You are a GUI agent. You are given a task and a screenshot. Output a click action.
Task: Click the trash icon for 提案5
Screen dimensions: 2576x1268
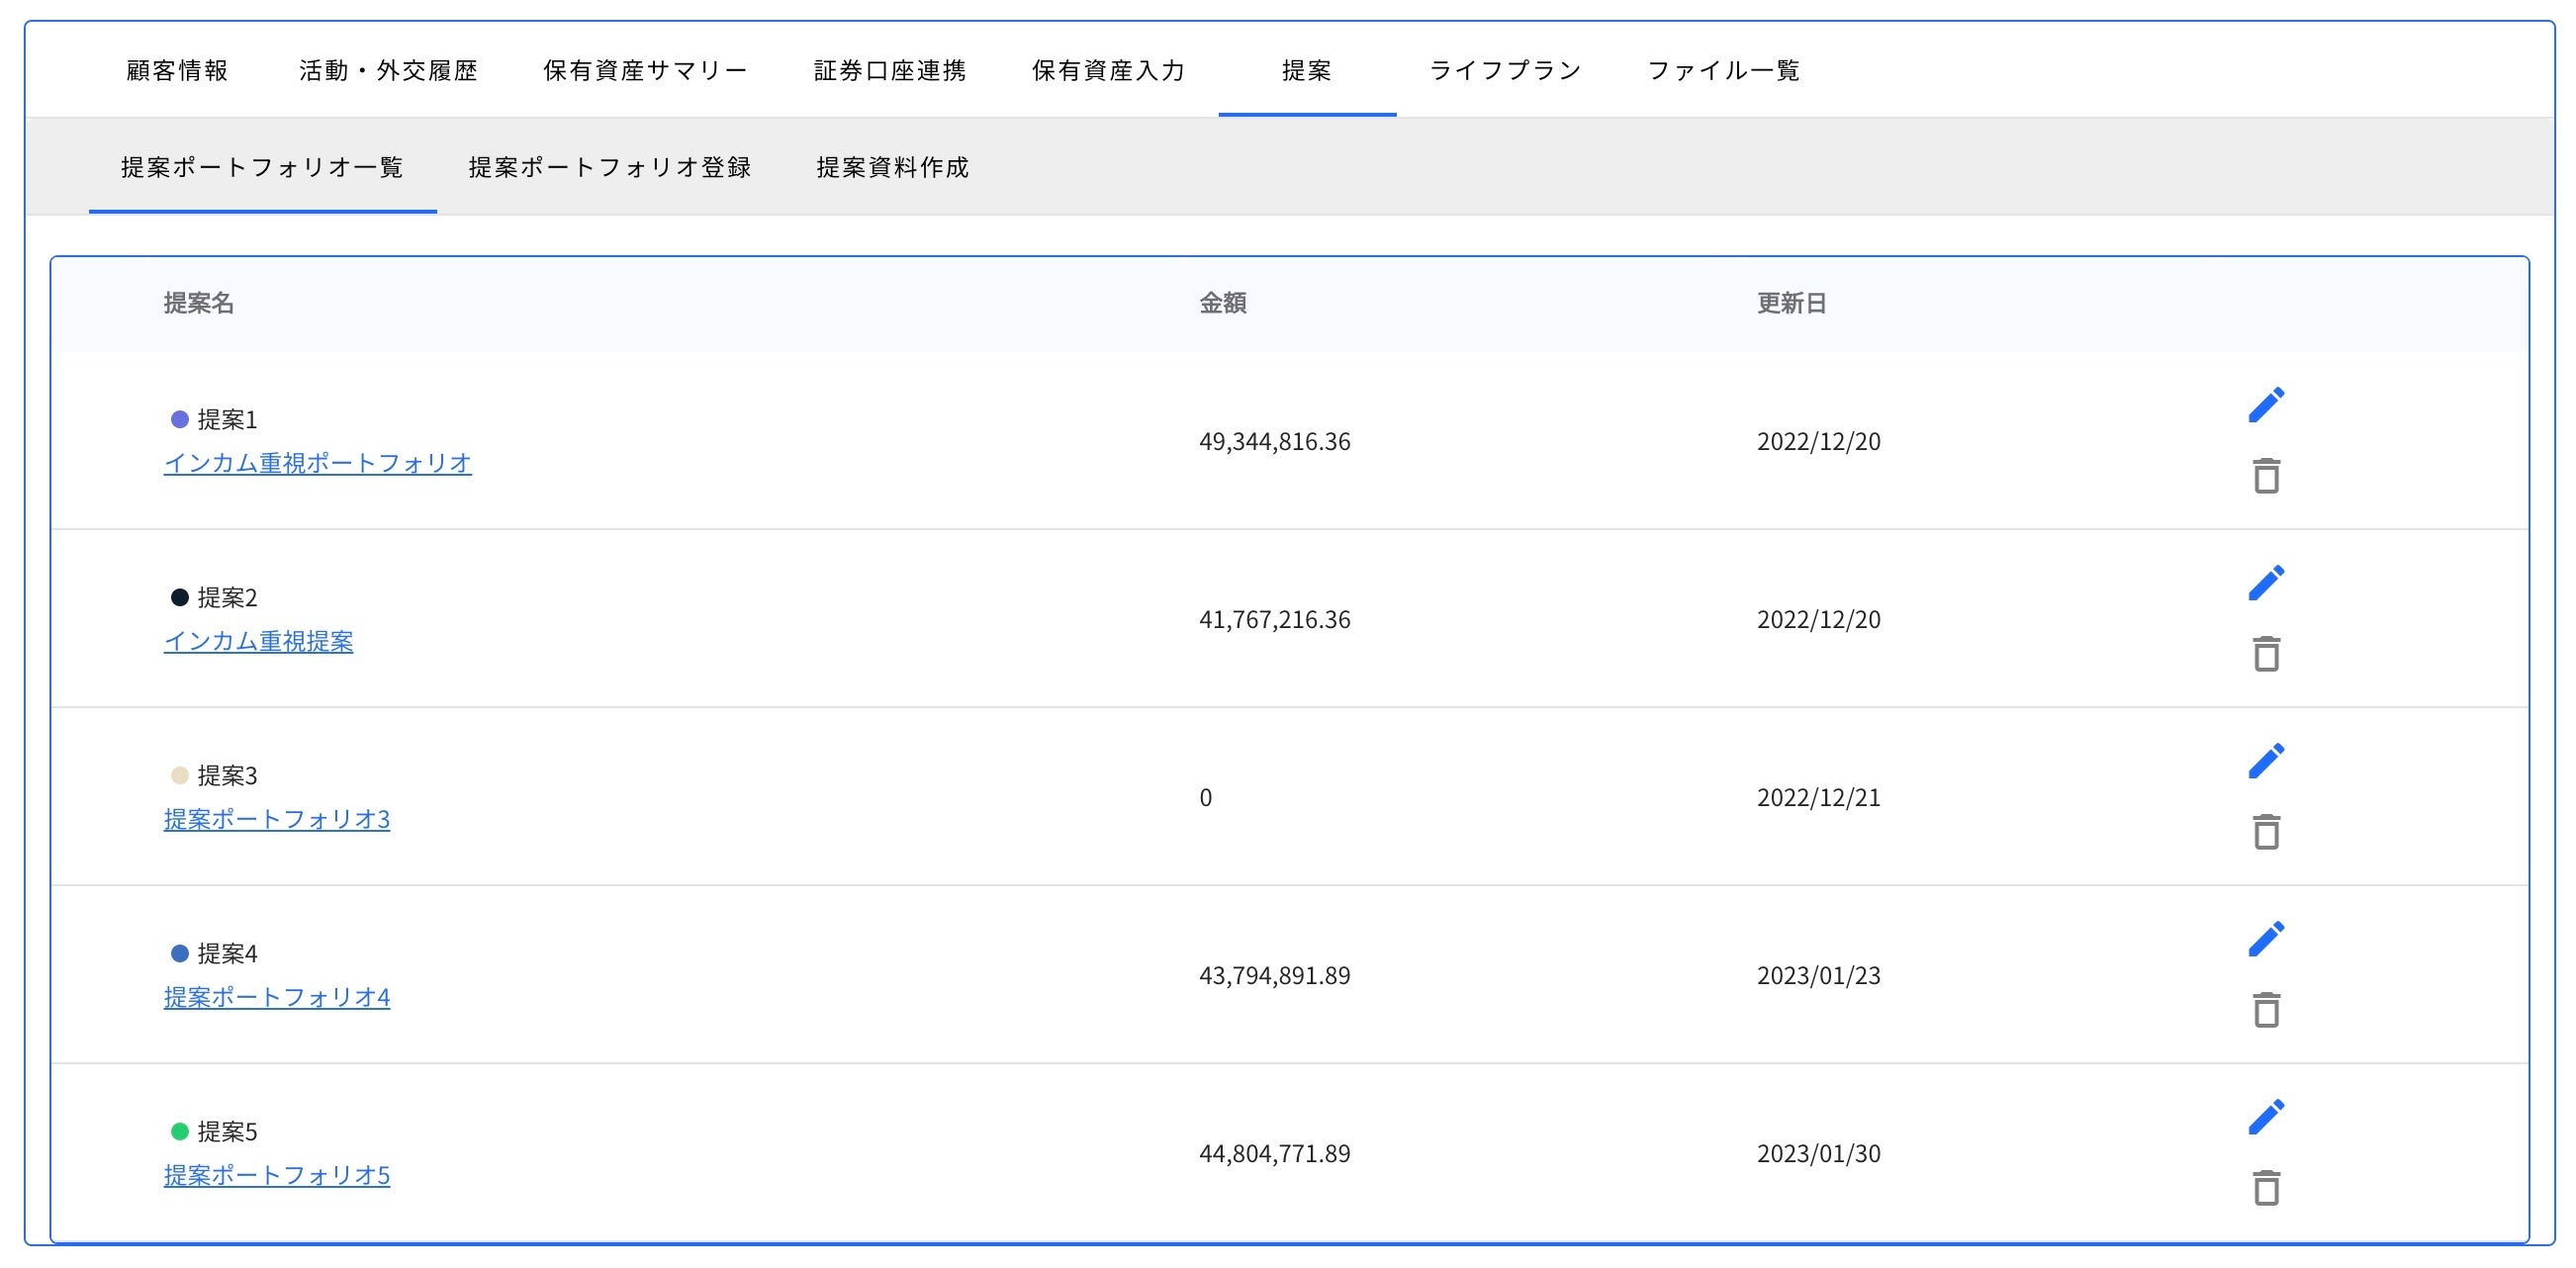tap(2266, 1188)
